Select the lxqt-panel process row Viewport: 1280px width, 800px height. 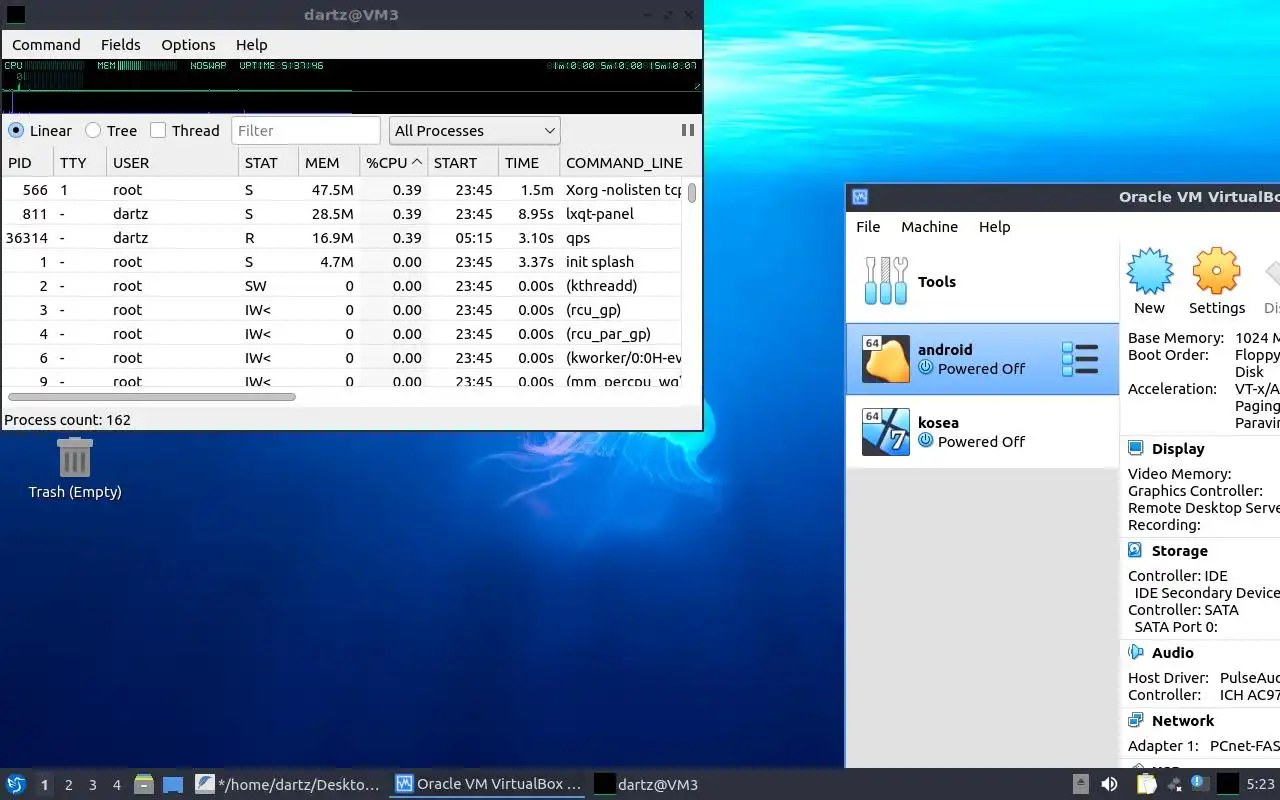[x=342, y=213]
